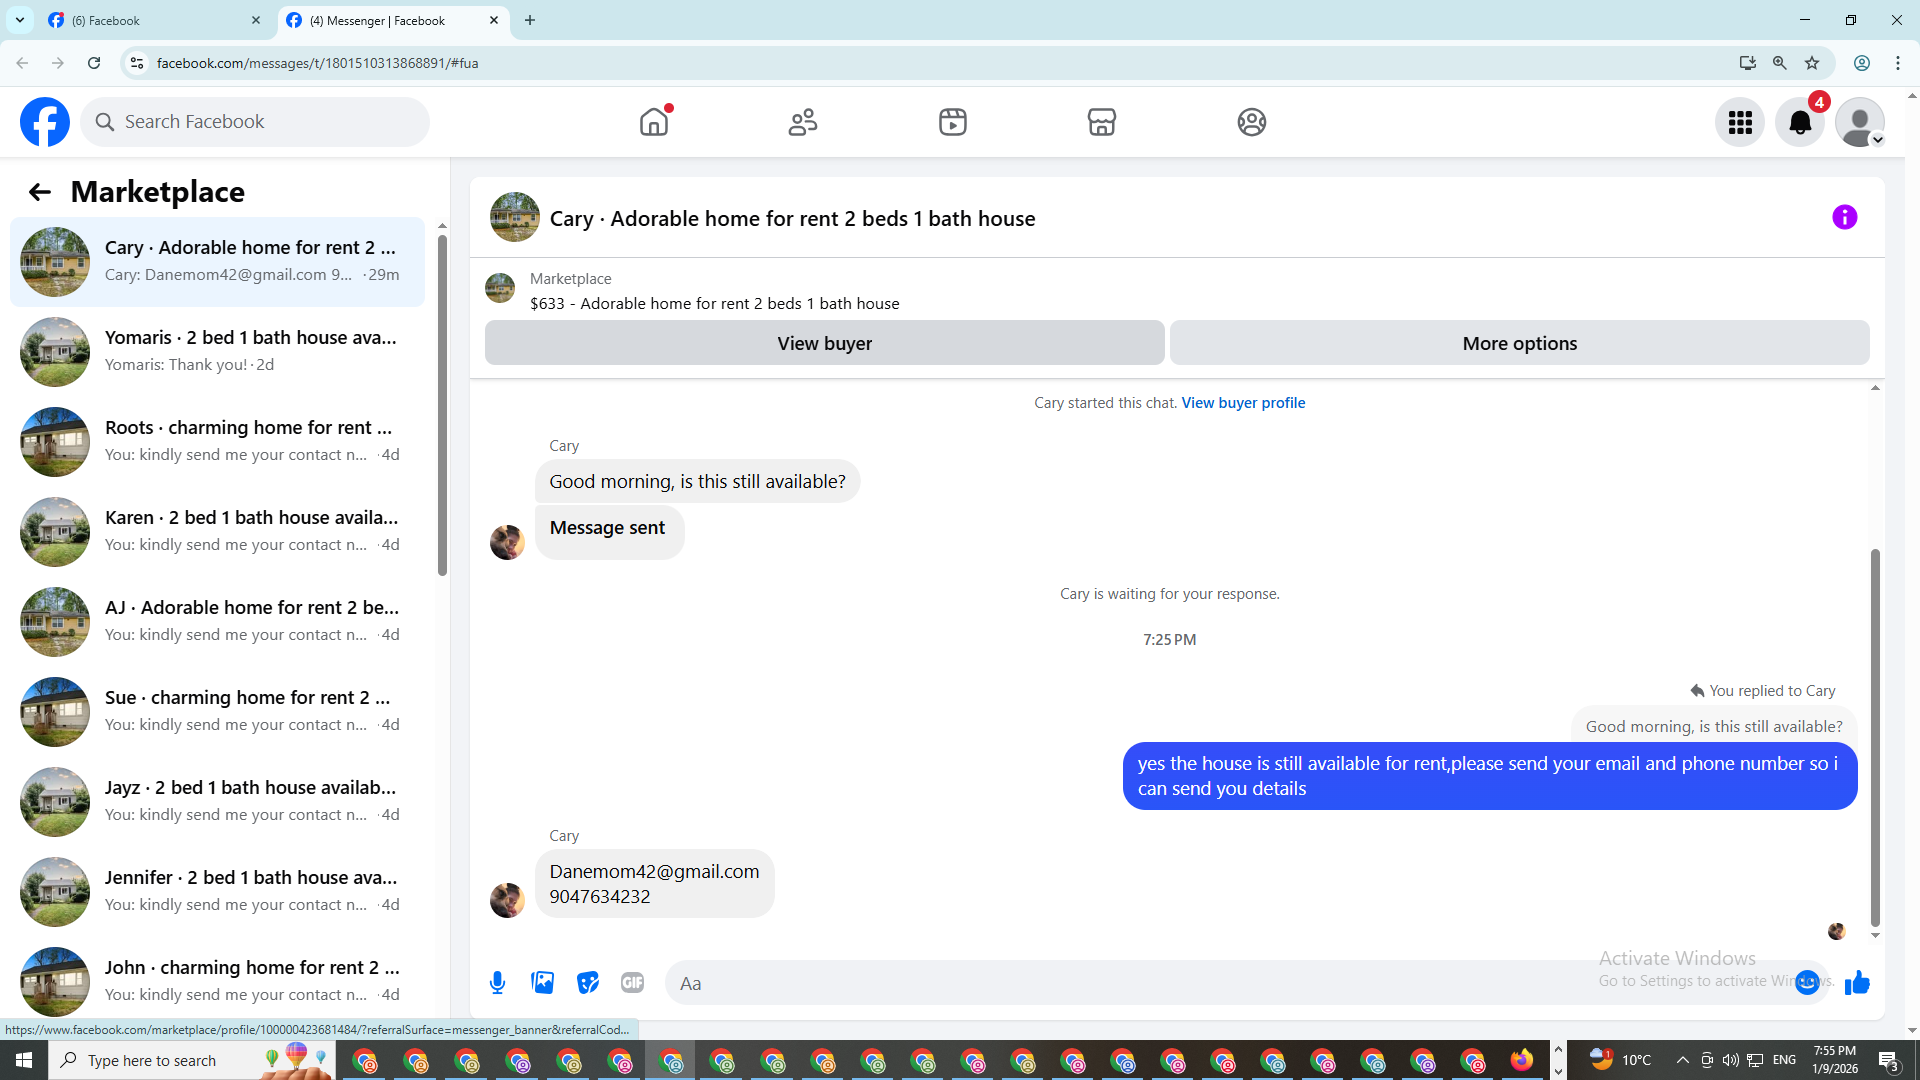Click the View buyer button
This screenshot has height=1080, width=1920.
coord(824,343)
